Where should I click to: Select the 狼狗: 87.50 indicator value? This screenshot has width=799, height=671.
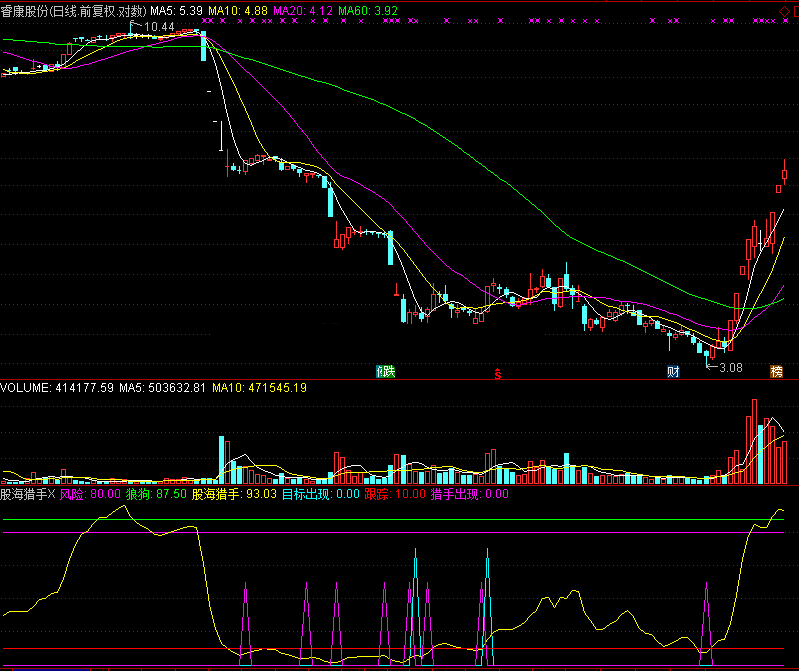(x=156, y=494)
